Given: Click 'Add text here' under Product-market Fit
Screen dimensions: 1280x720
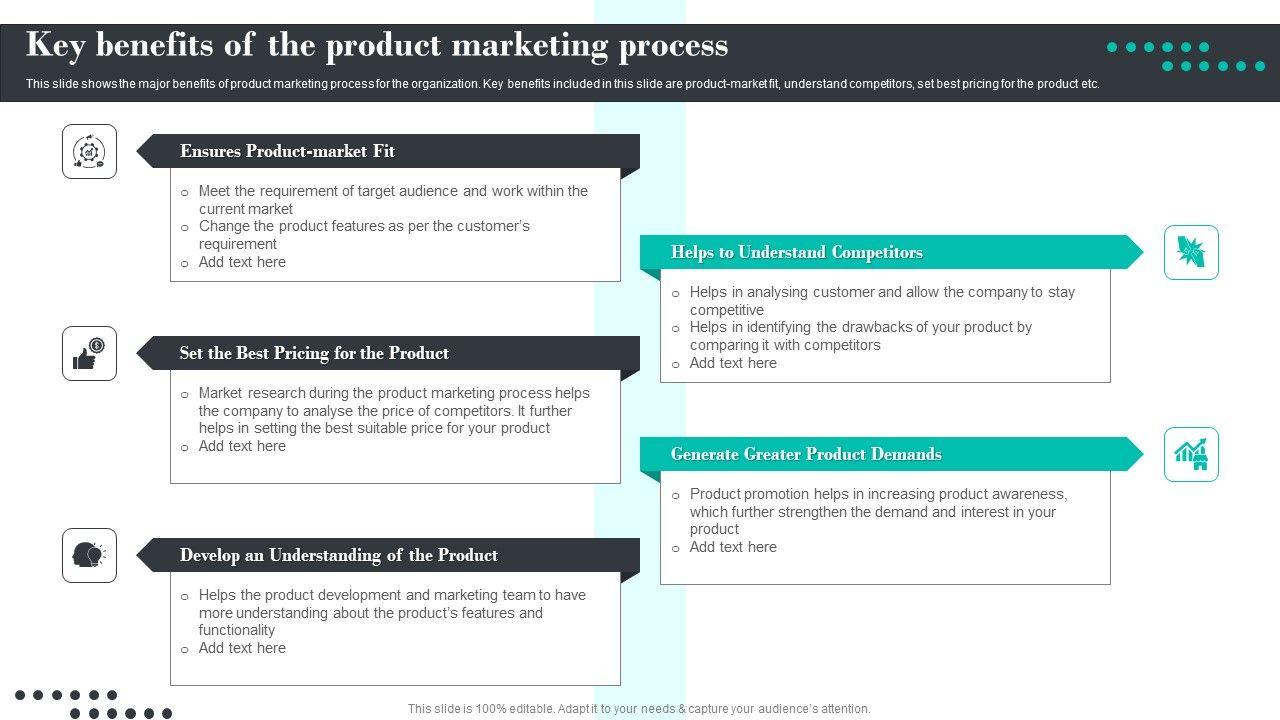Looking at the screenshot, I should click(x=242, y=262).
